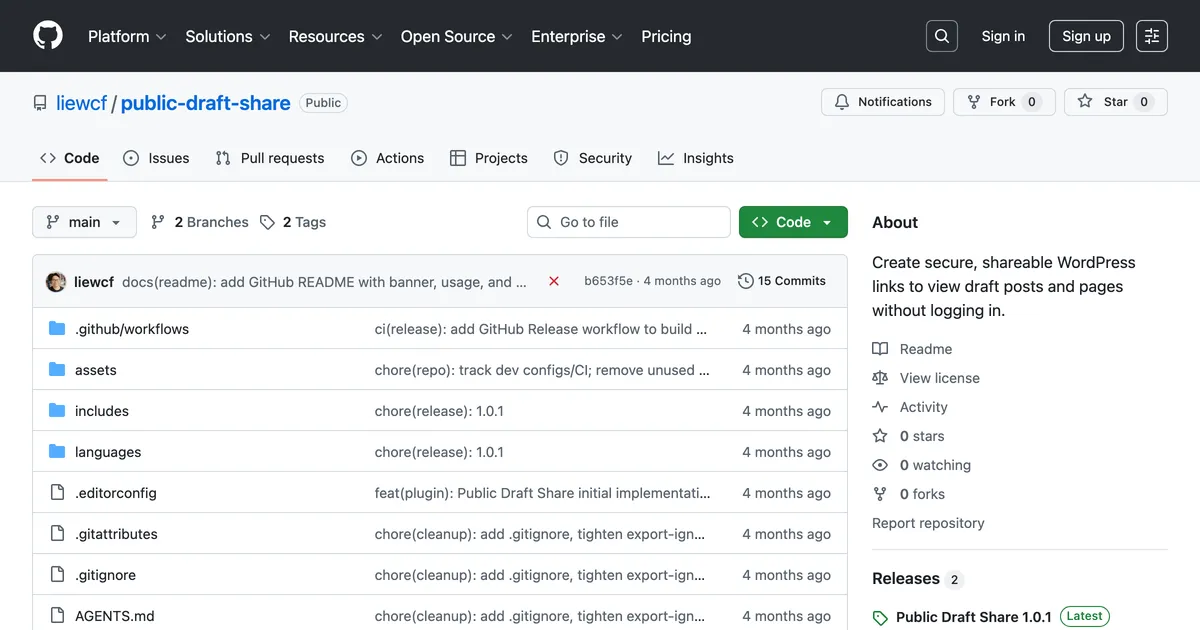Viewport: 1200px width, 630px height.
Task: Open the main branch dropdown
Action: pos(84,221)
